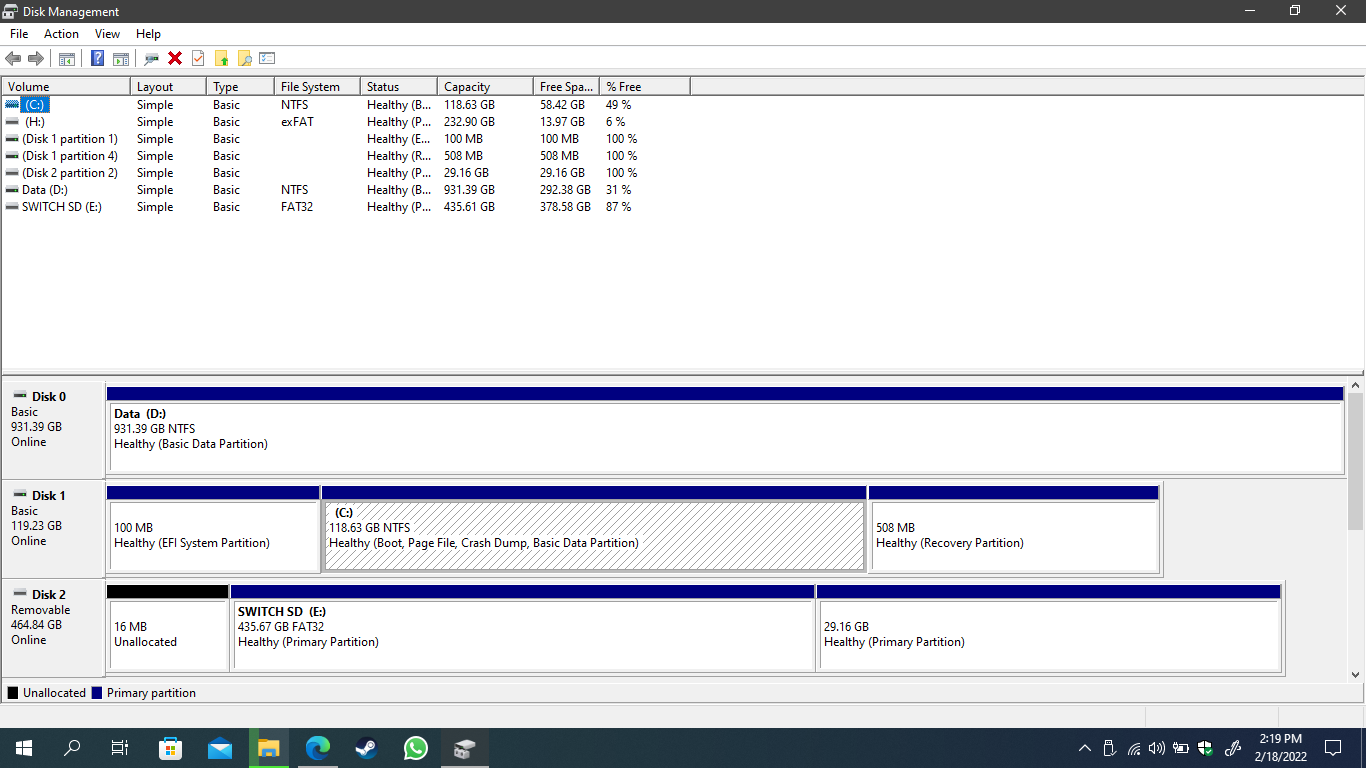1366x768 pixels.
Task: Click the Disk 0 label panel
Action: [53, 428]
